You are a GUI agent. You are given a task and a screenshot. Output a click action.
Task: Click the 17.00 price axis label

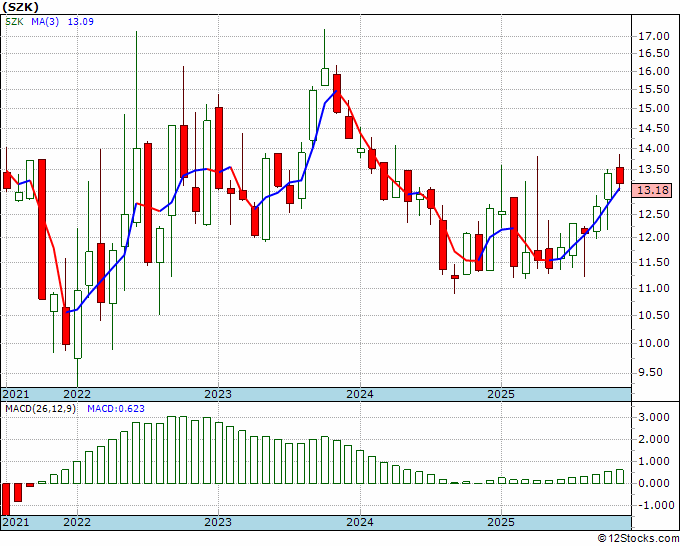click(x=652, y=36)
